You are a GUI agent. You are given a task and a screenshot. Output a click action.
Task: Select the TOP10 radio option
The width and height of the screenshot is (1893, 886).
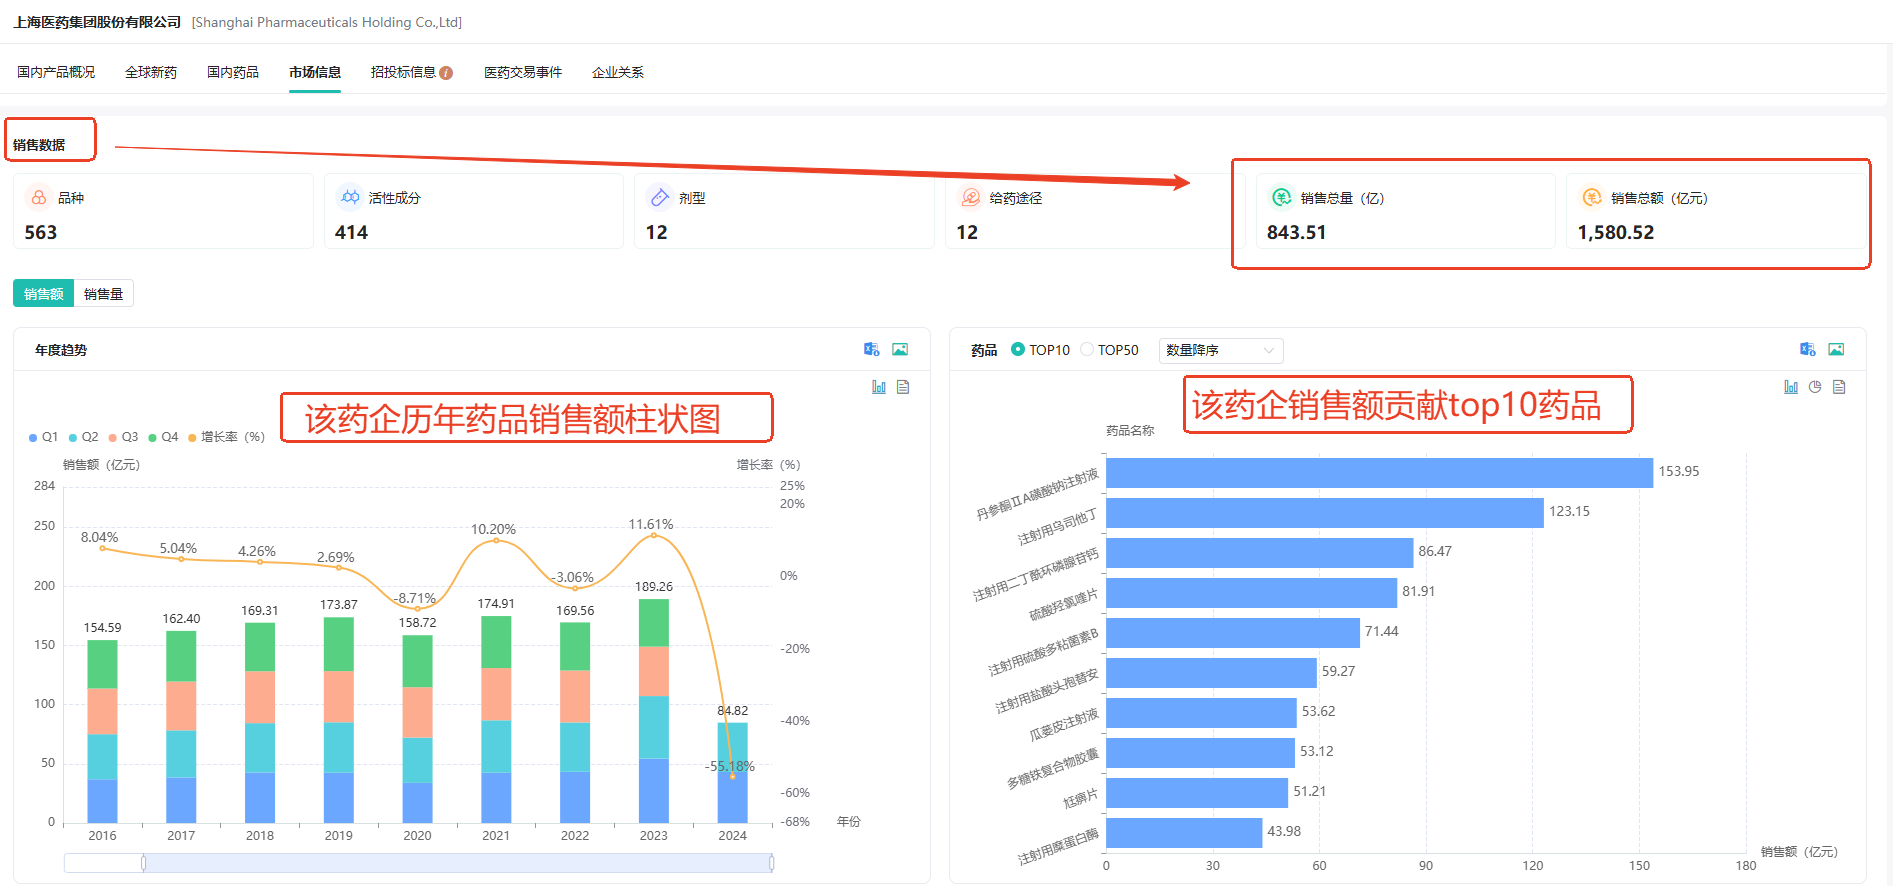pos(1018,350)
